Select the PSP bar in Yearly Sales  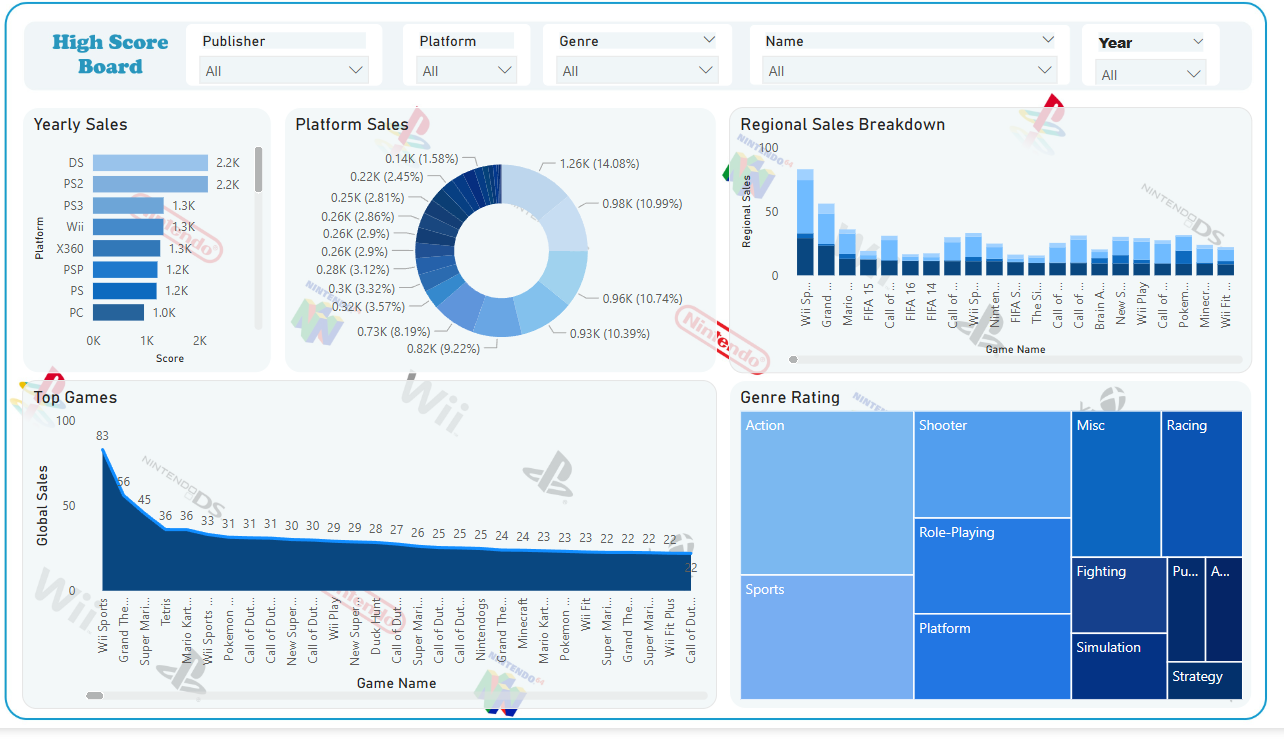pos(125,270)
